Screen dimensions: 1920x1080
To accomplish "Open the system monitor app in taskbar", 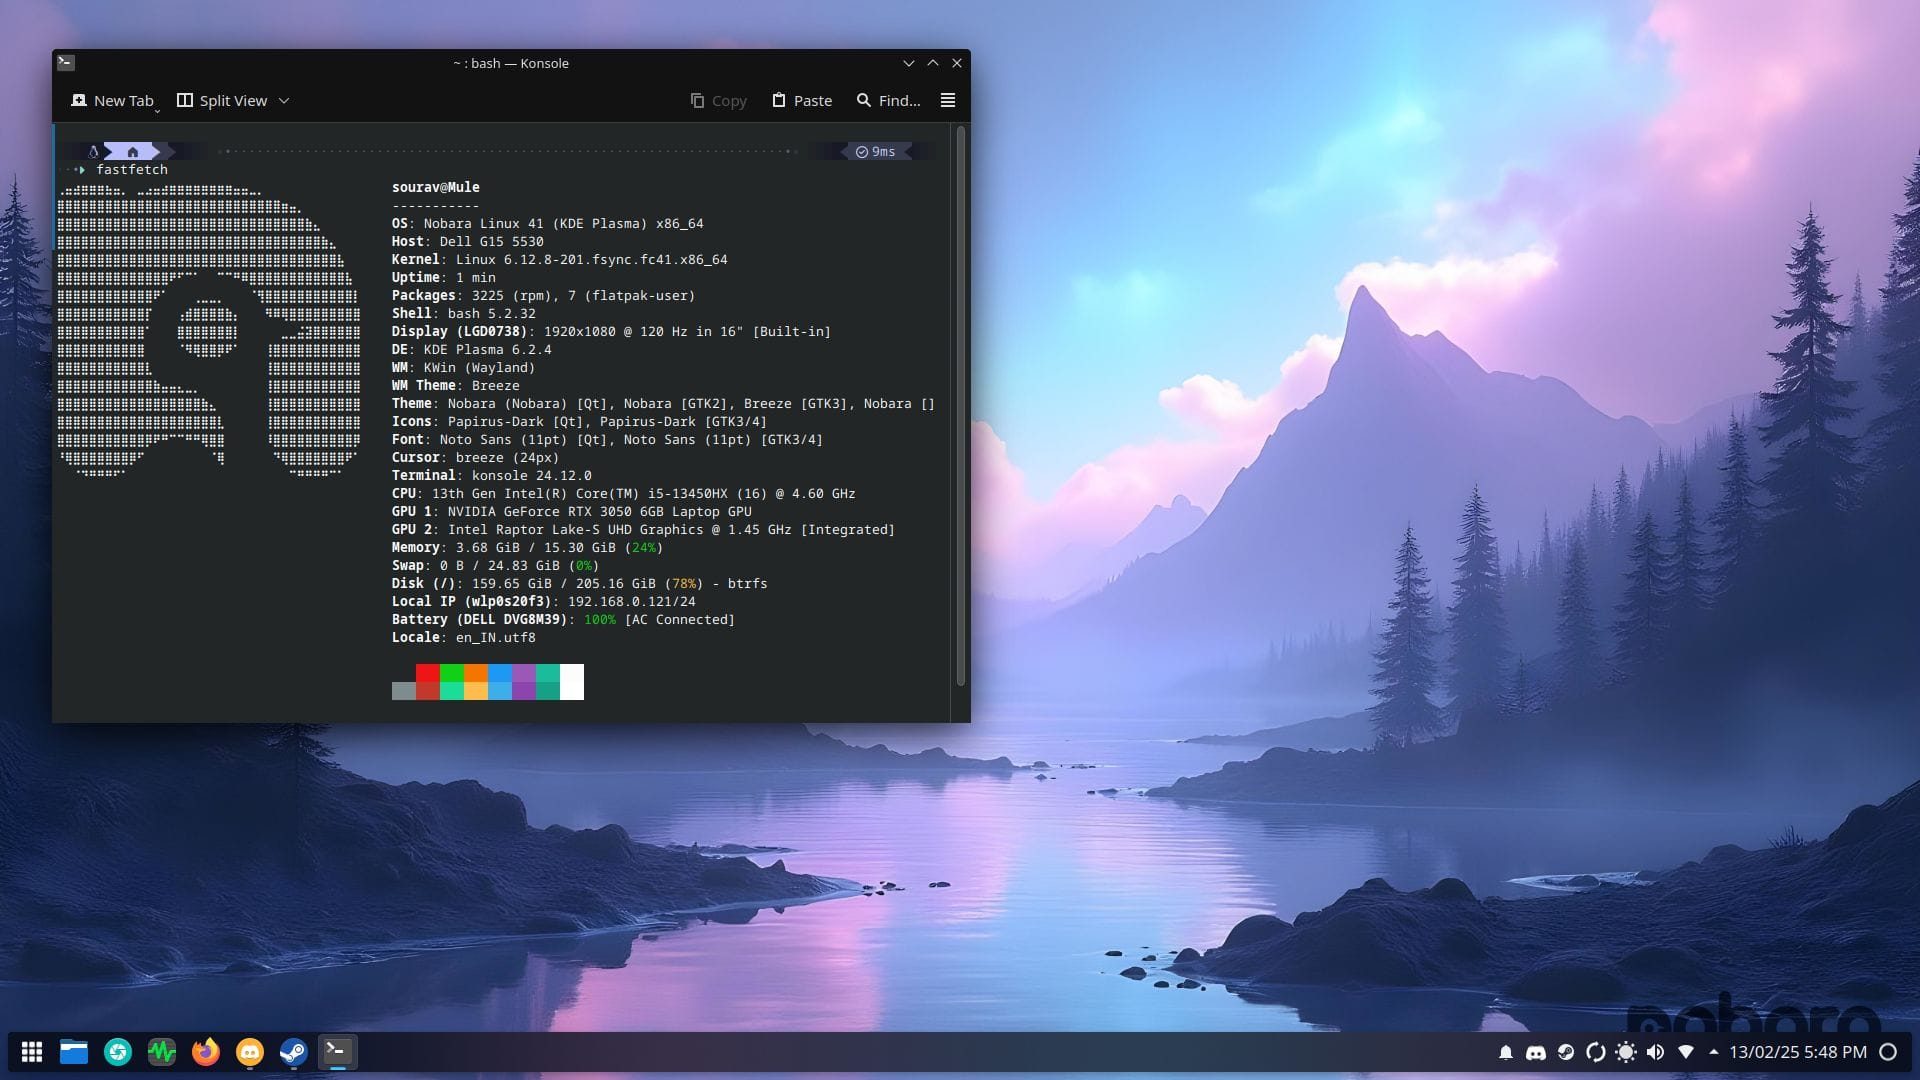I will [x=163, y=1052].
